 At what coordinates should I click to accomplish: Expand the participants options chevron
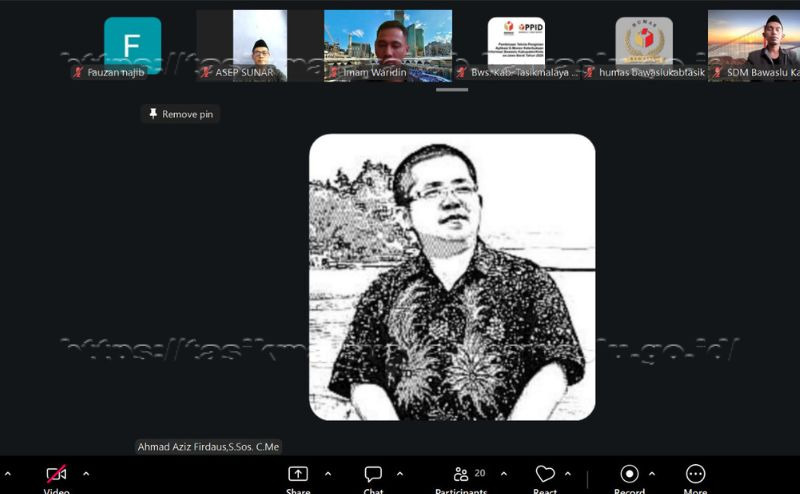[504, 474]
